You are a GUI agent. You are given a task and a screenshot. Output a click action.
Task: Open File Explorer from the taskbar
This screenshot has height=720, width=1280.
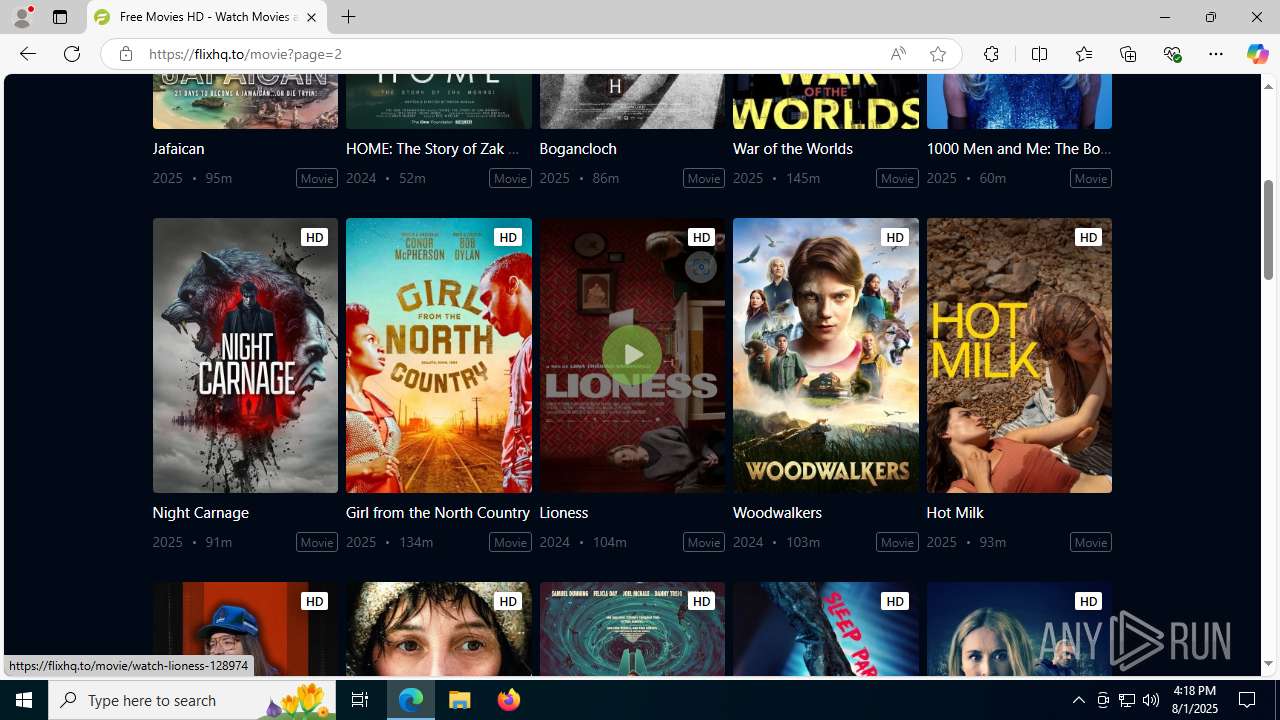460,700
